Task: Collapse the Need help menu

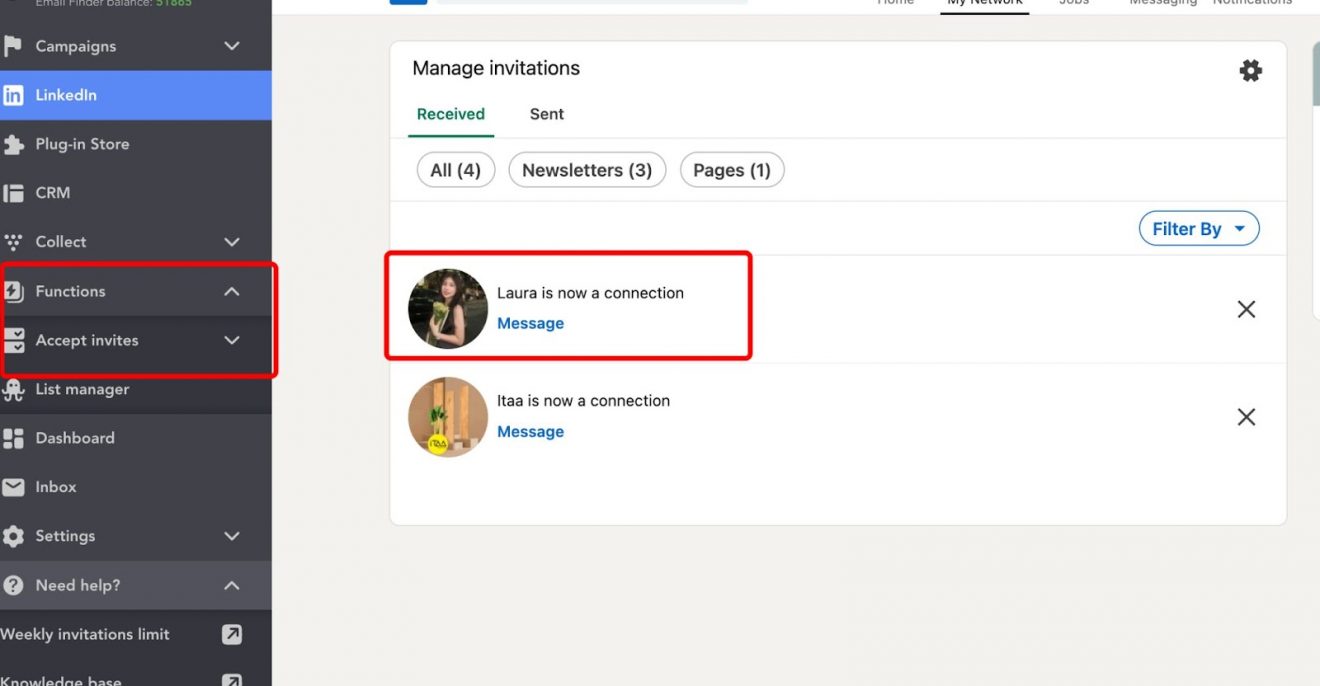Action: click(x=231, y=585)
